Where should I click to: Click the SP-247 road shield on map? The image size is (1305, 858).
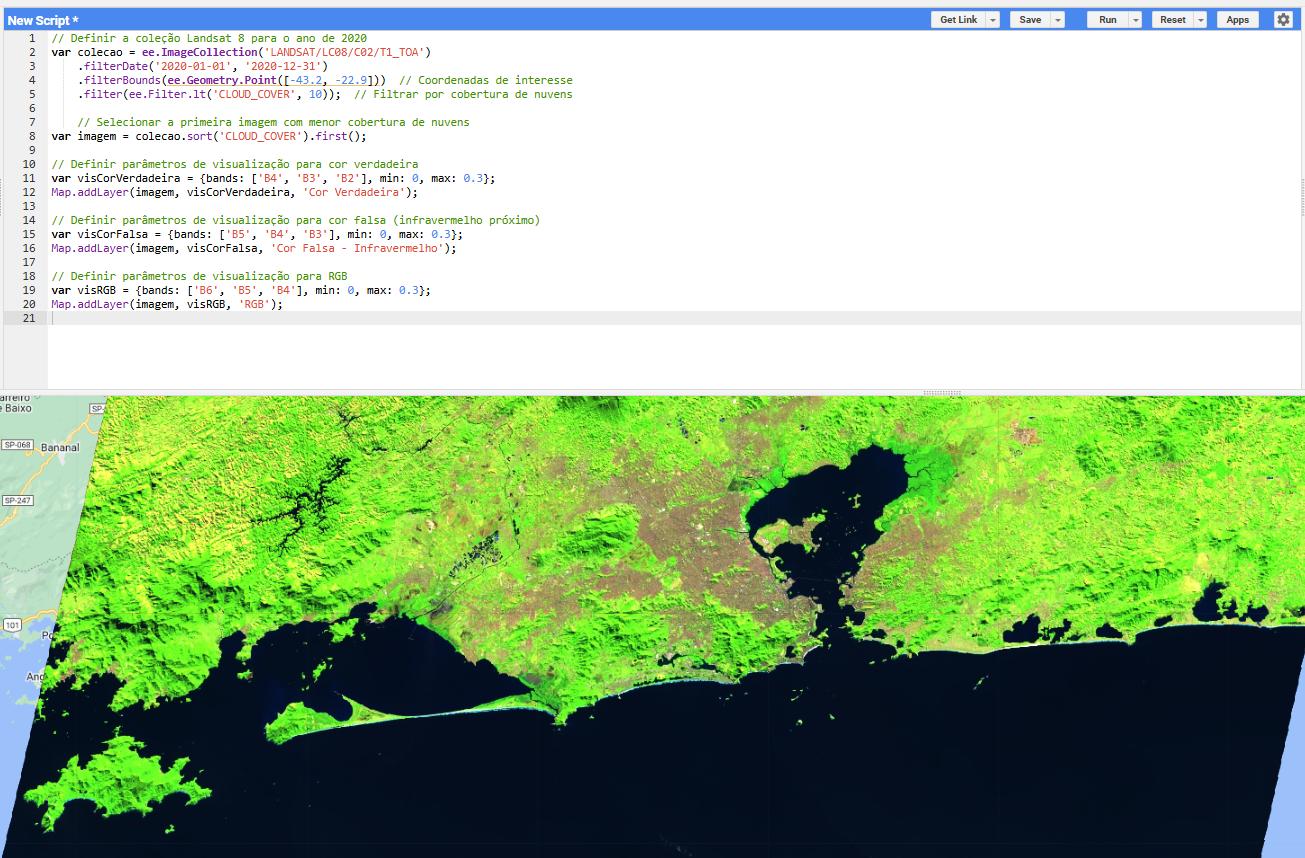click(17, 500)
